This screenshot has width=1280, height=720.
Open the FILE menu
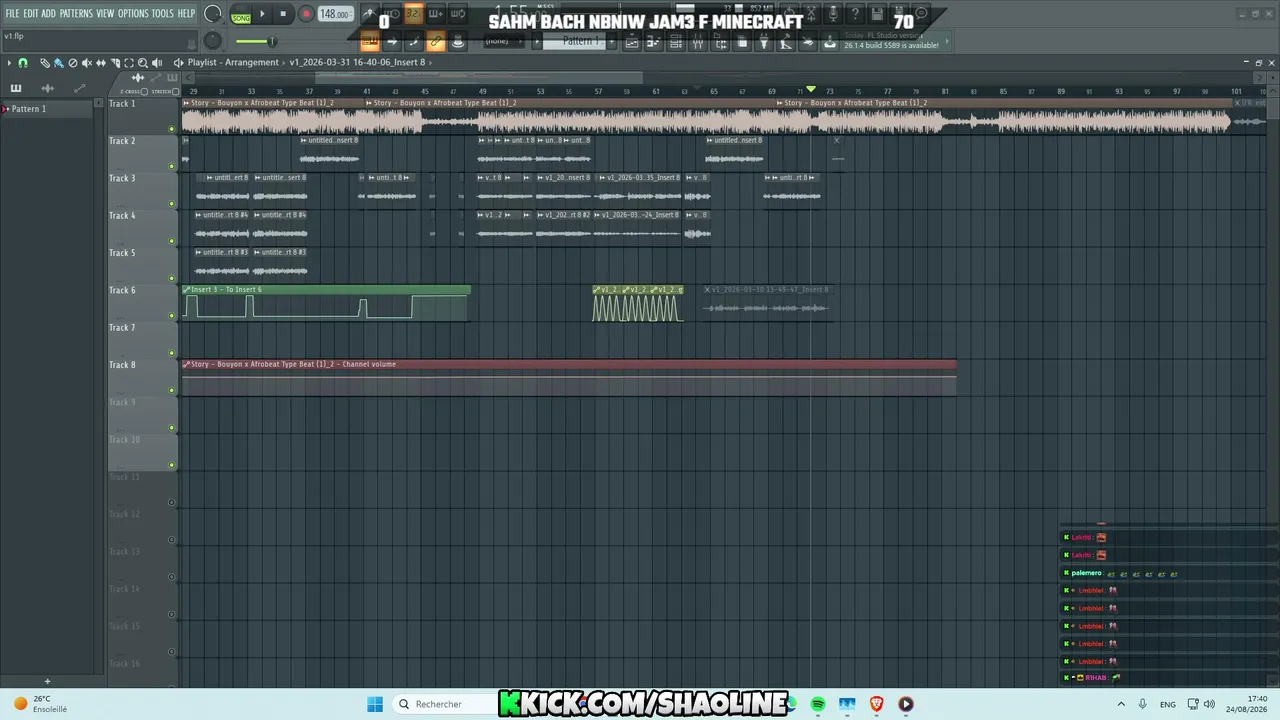click(12, 14)
